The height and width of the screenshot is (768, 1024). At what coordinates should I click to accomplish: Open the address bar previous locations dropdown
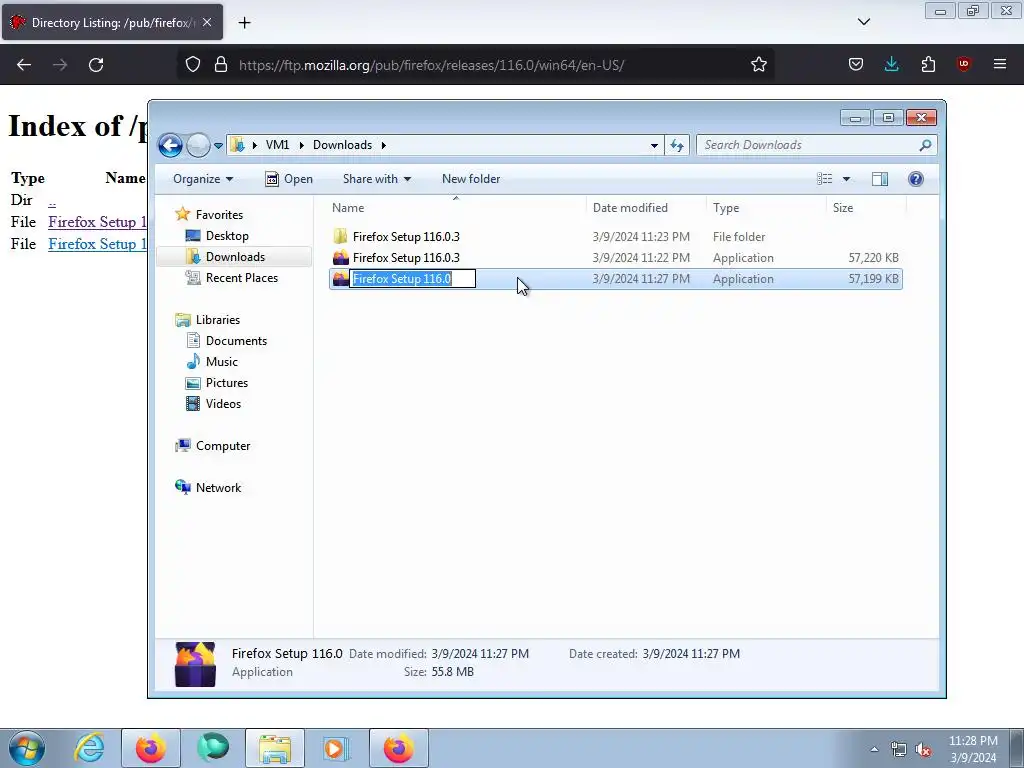point(654,146)
